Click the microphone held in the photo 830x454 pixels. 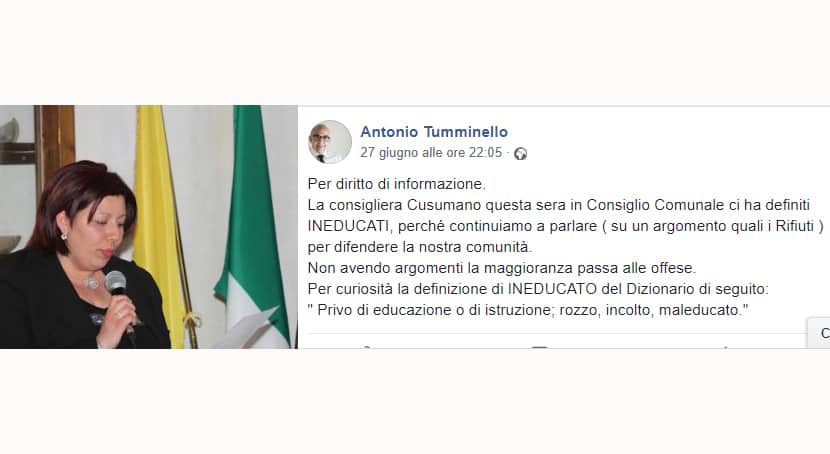coord(118,288)
